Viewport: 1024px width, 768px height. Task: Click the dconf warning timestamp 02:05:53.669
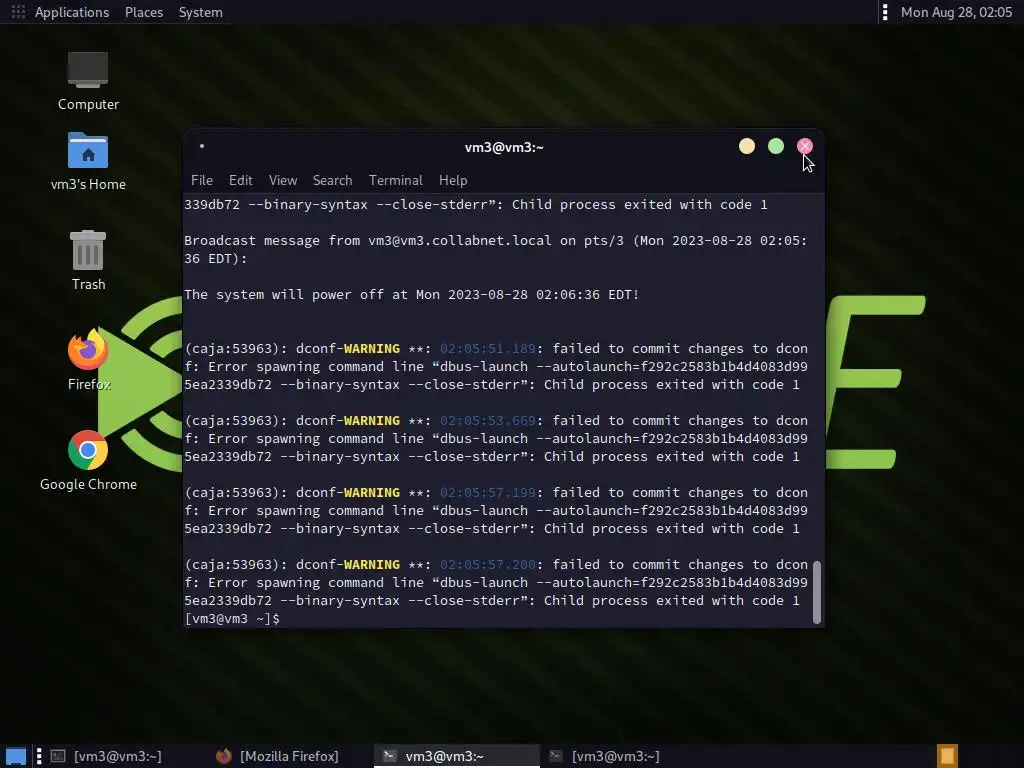pos(487,421)
